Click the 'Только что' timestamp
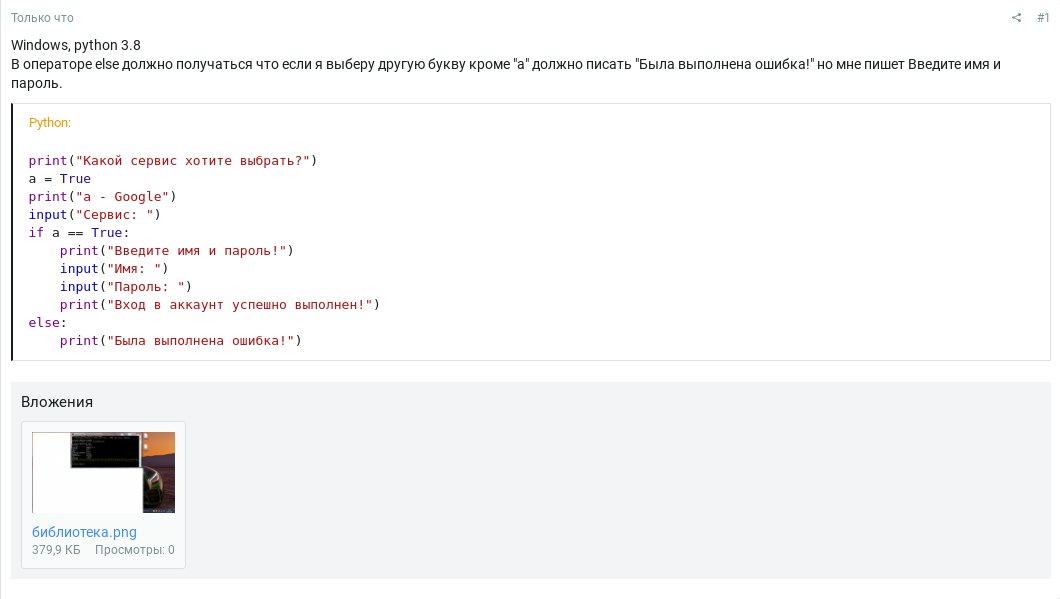This screenshot has width=1060, height=599. pos(42,18)
